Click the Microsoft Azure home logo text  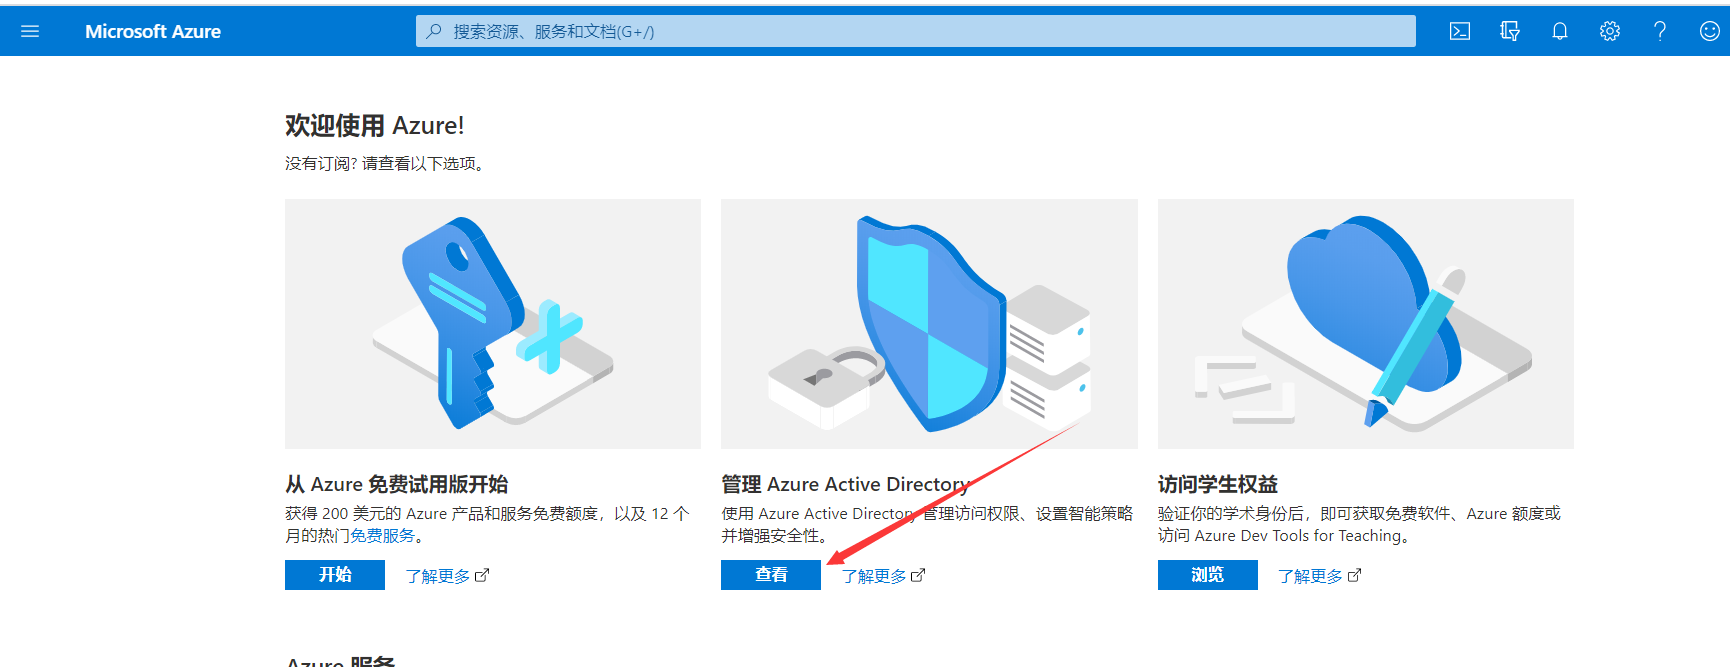(153, 31)
